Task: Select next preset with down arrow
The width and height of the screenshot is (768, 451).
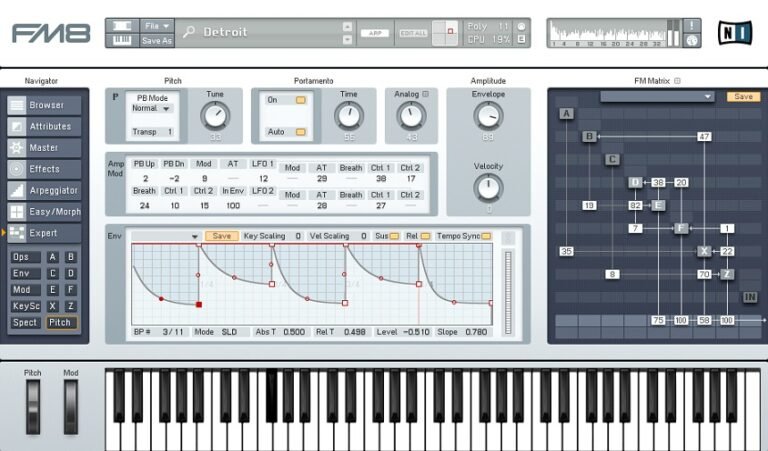Action: [347, 40]
